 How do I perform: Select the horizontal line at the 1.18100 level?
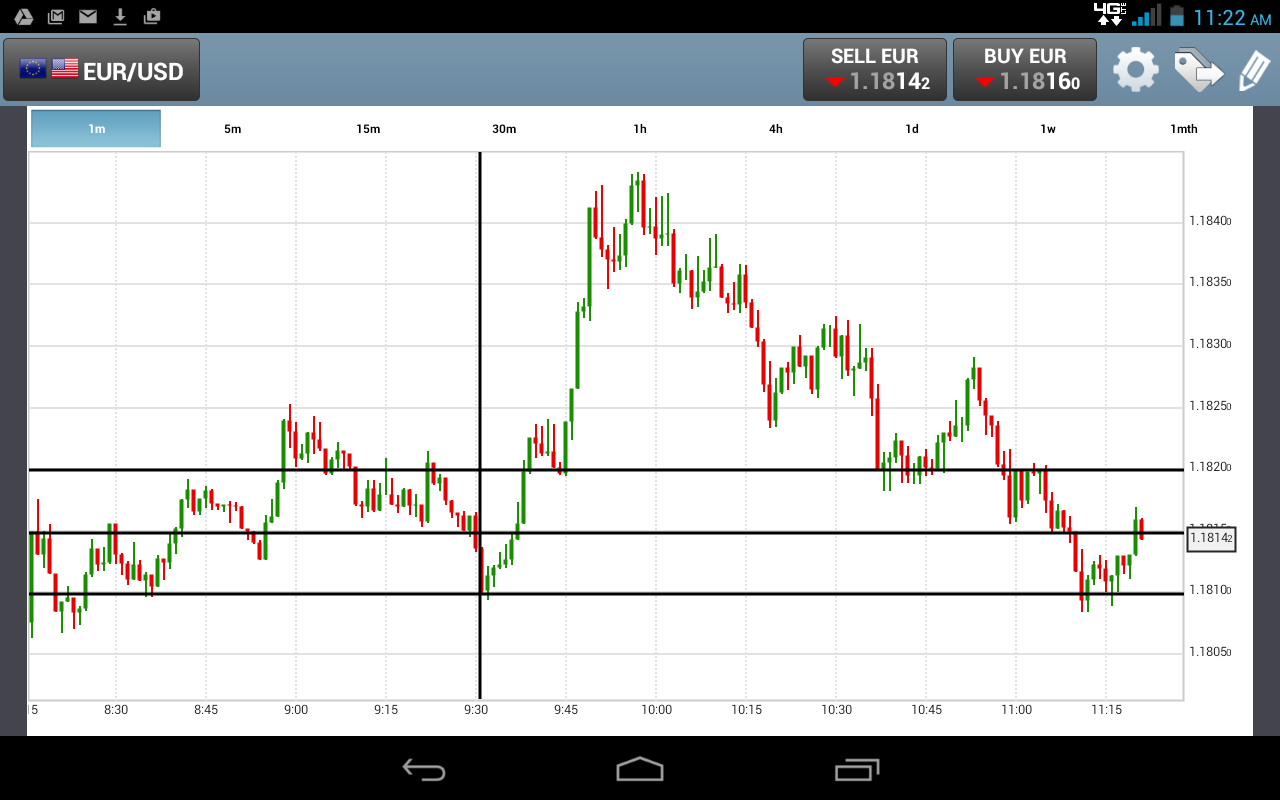(606, 594)
